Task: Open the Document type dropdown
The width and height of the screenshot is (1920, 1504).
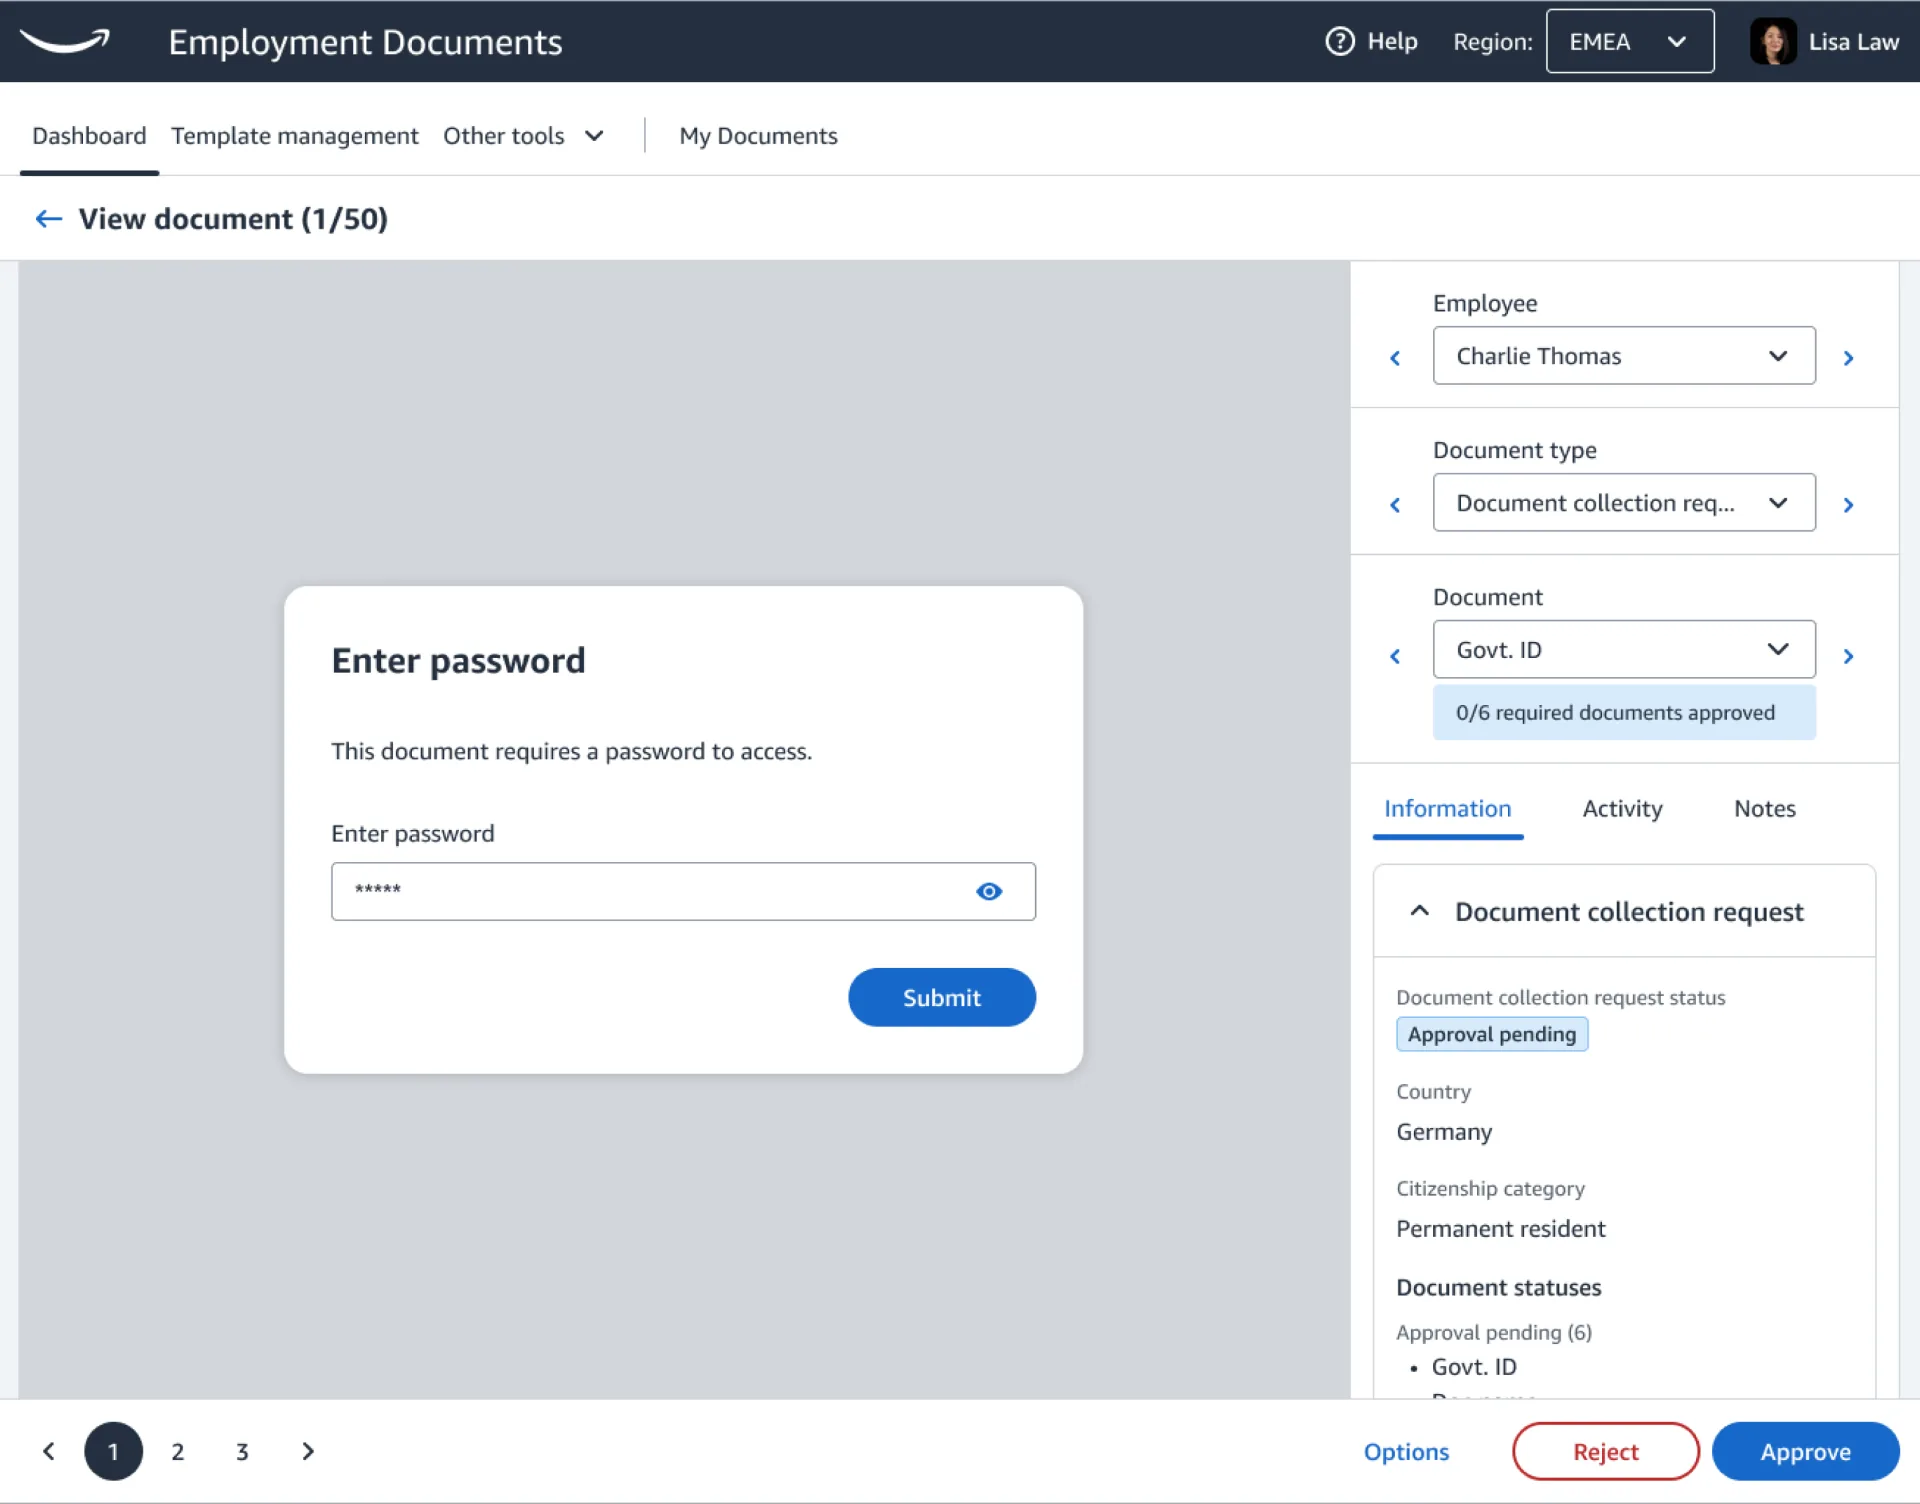Action: (1624, 502)
